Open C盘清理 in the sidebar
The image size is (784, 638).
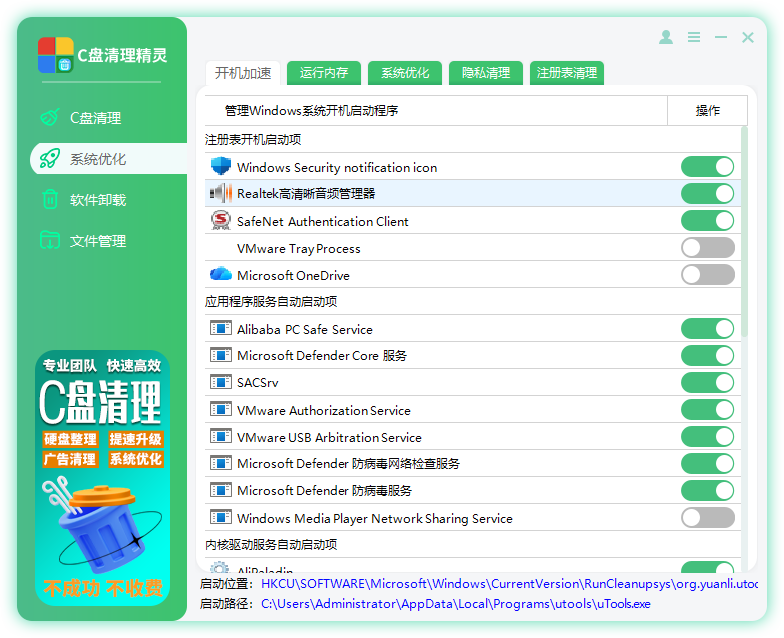[x=95, y=118]
